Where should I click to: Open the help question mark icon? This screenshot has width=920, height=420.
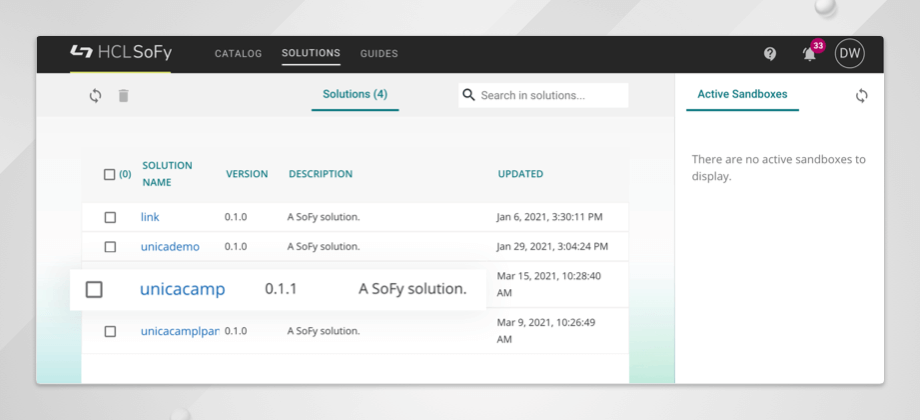click(x=770, y=54)
